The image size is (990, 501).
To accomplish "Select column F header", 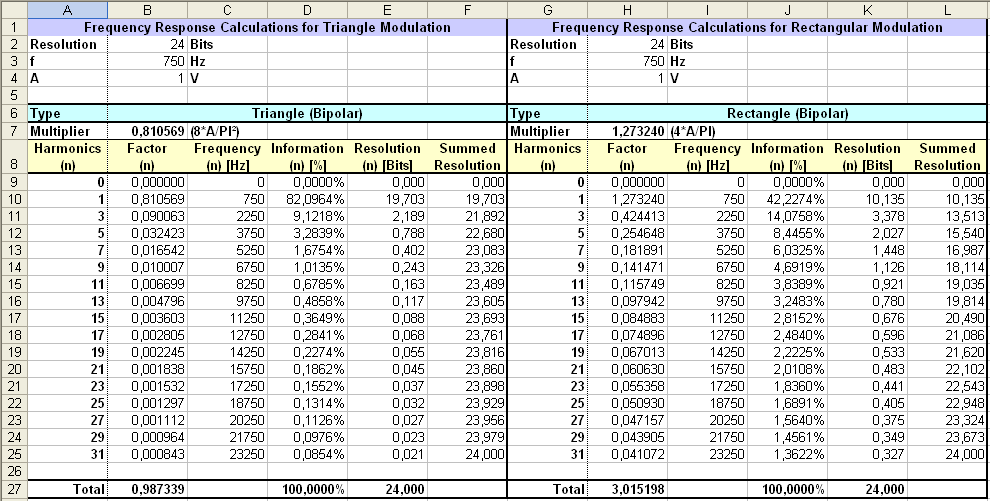I will pos(467,9).
